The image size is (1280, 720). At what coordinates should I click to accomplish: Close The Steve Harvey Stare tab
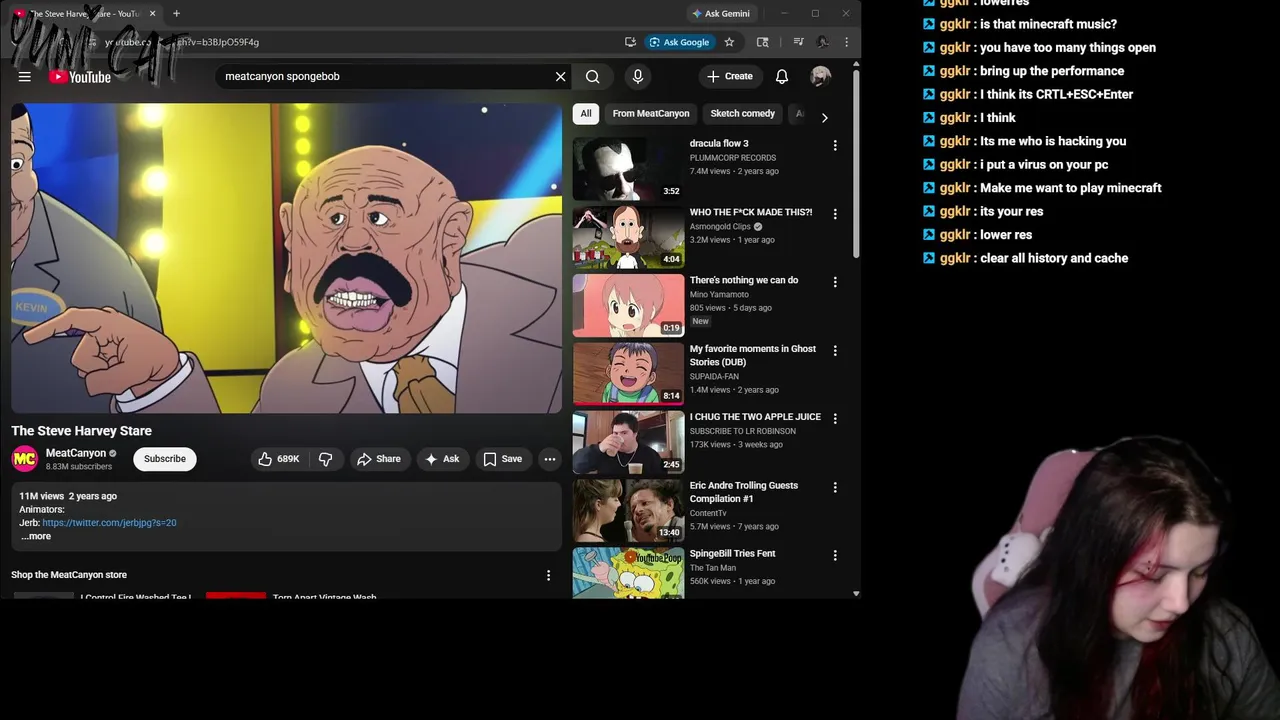point(152,13)
